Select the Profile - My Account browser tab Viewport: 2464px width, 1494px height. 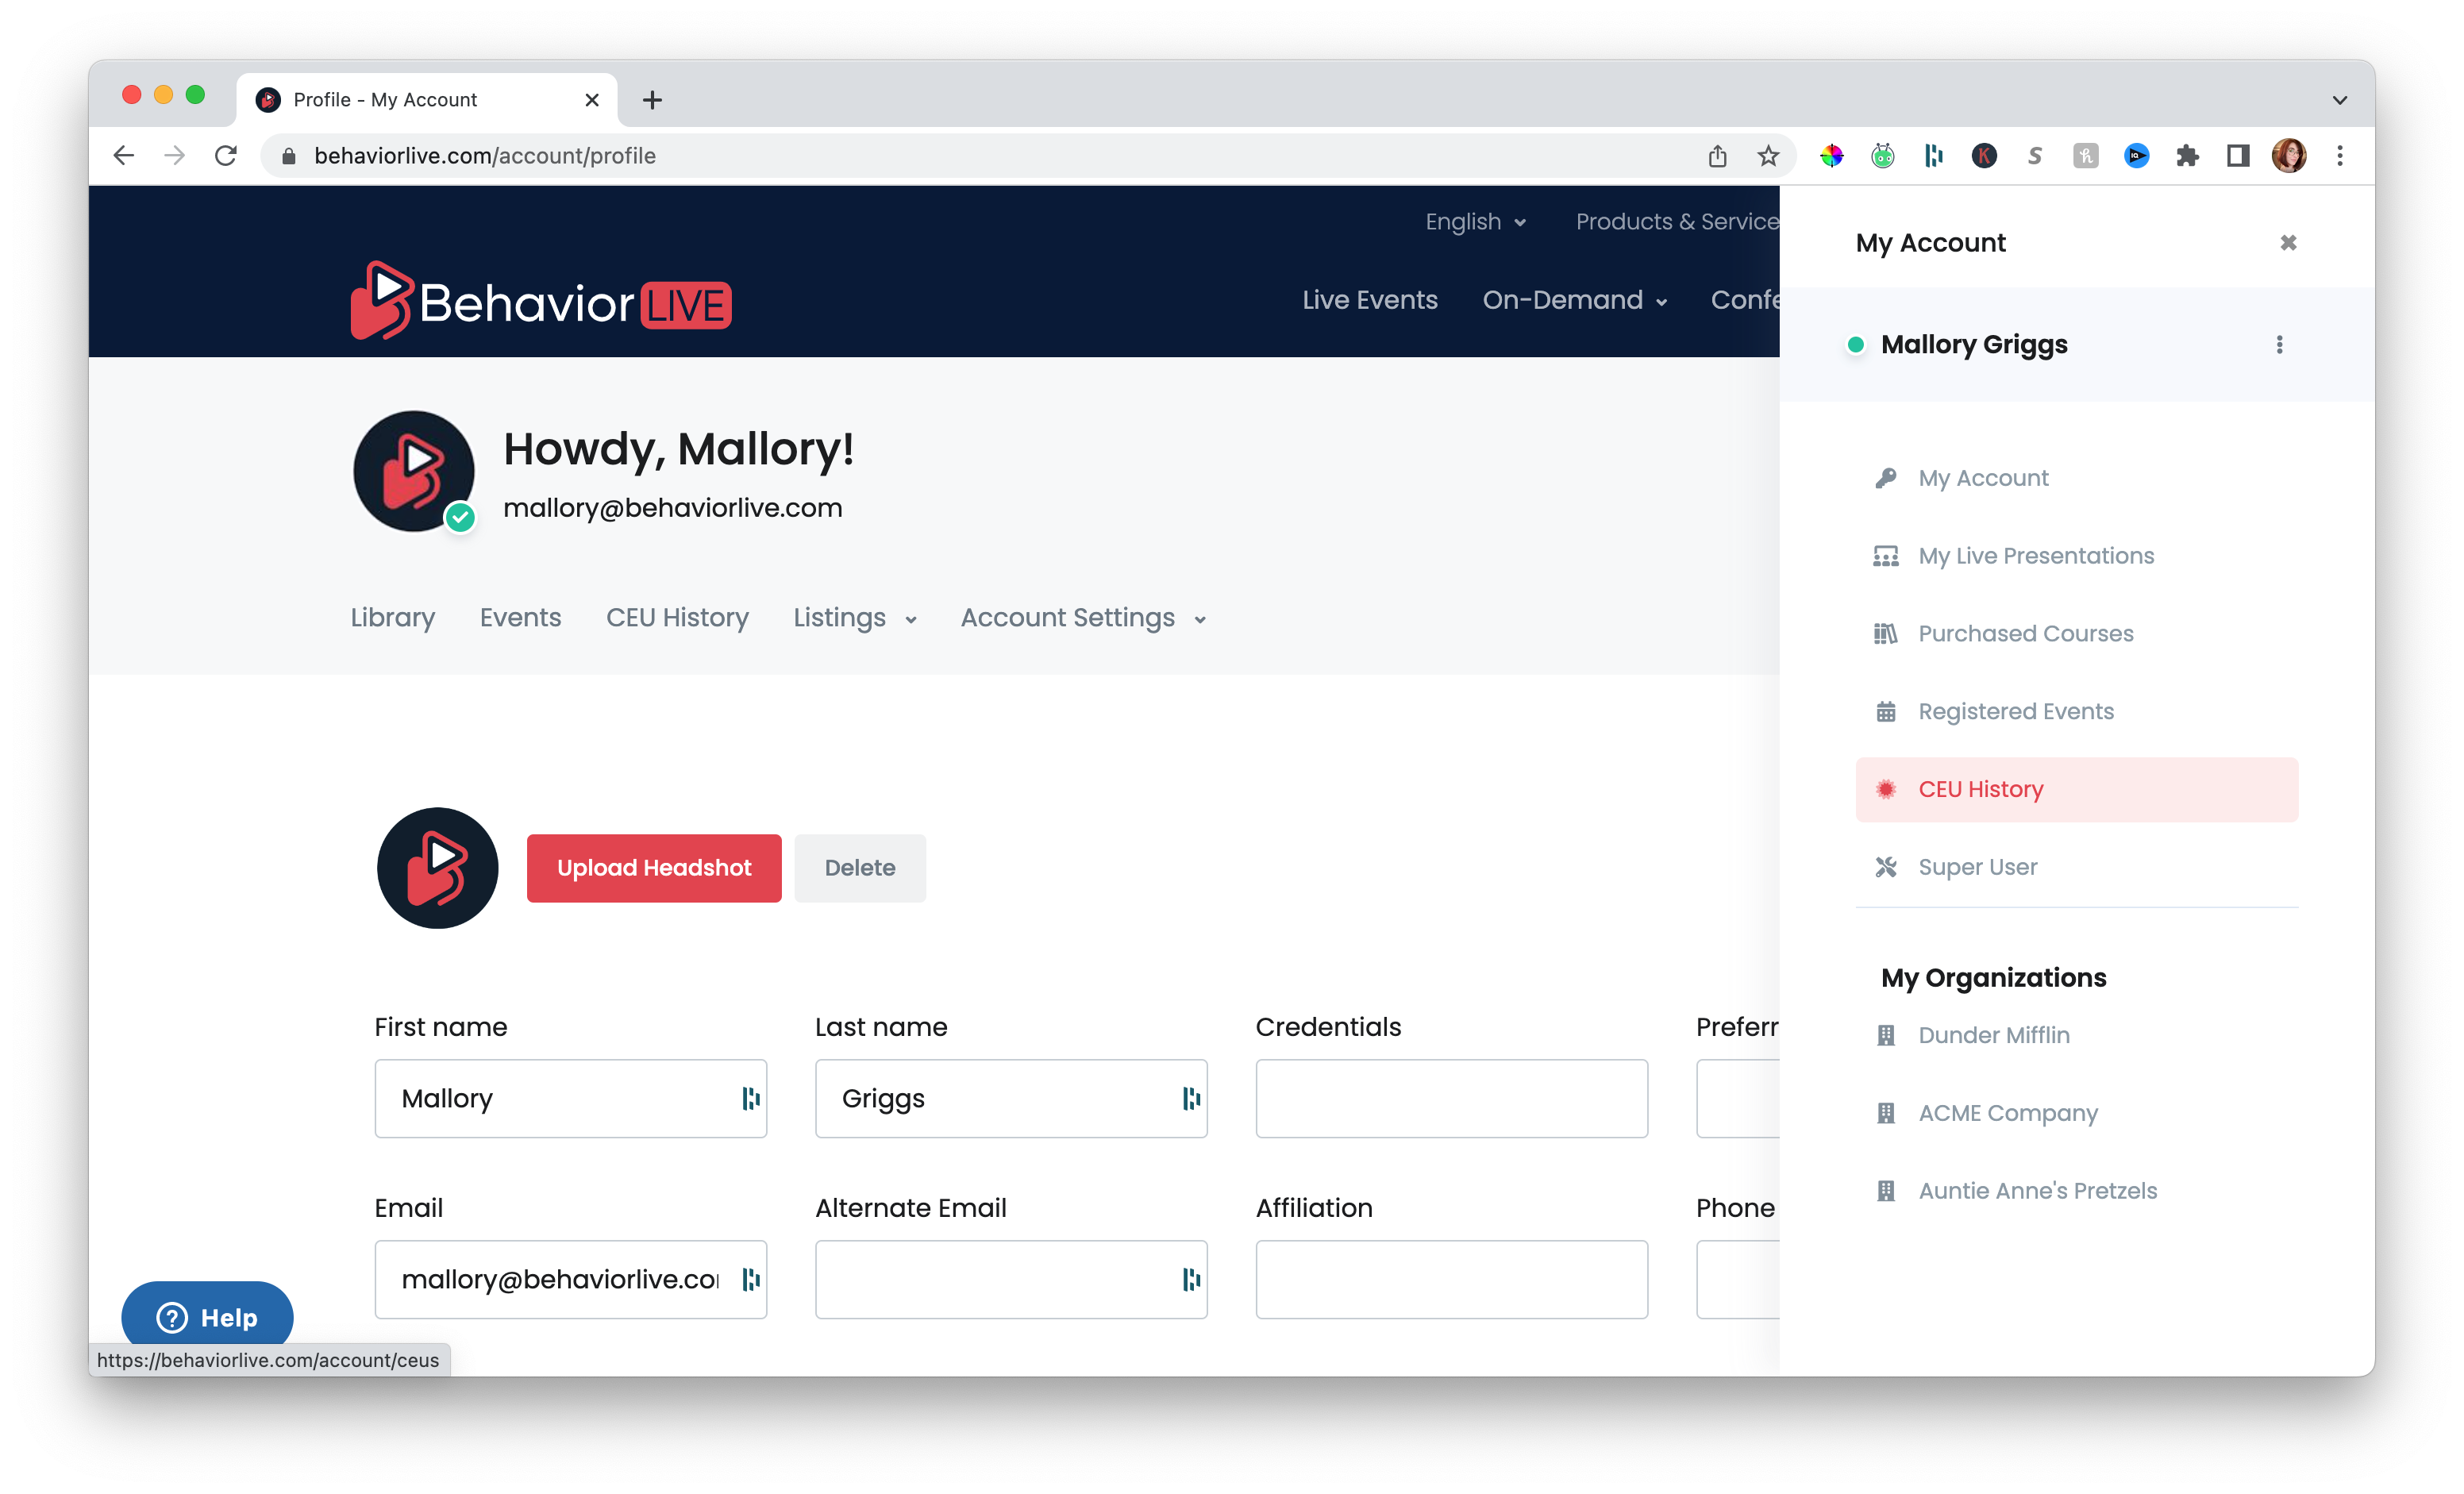pyautogui.click(x=427, y=100)
